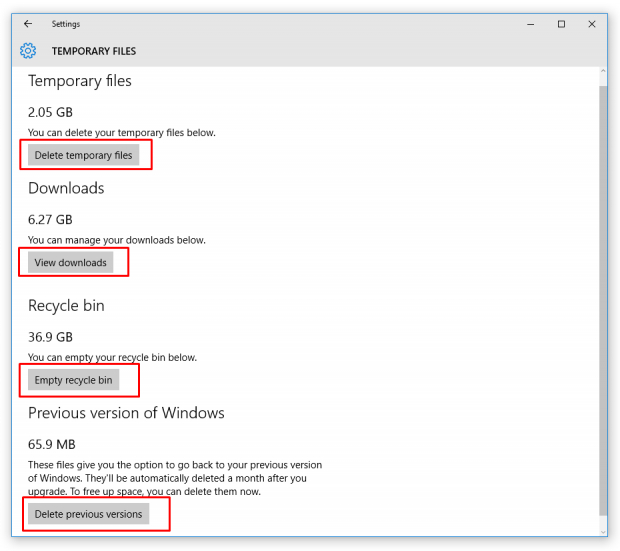Image resolution: width=620 pixels, height=551 pixels.
Task: Click the Empty recycle bin button
Action: click(x=73, y=380)
